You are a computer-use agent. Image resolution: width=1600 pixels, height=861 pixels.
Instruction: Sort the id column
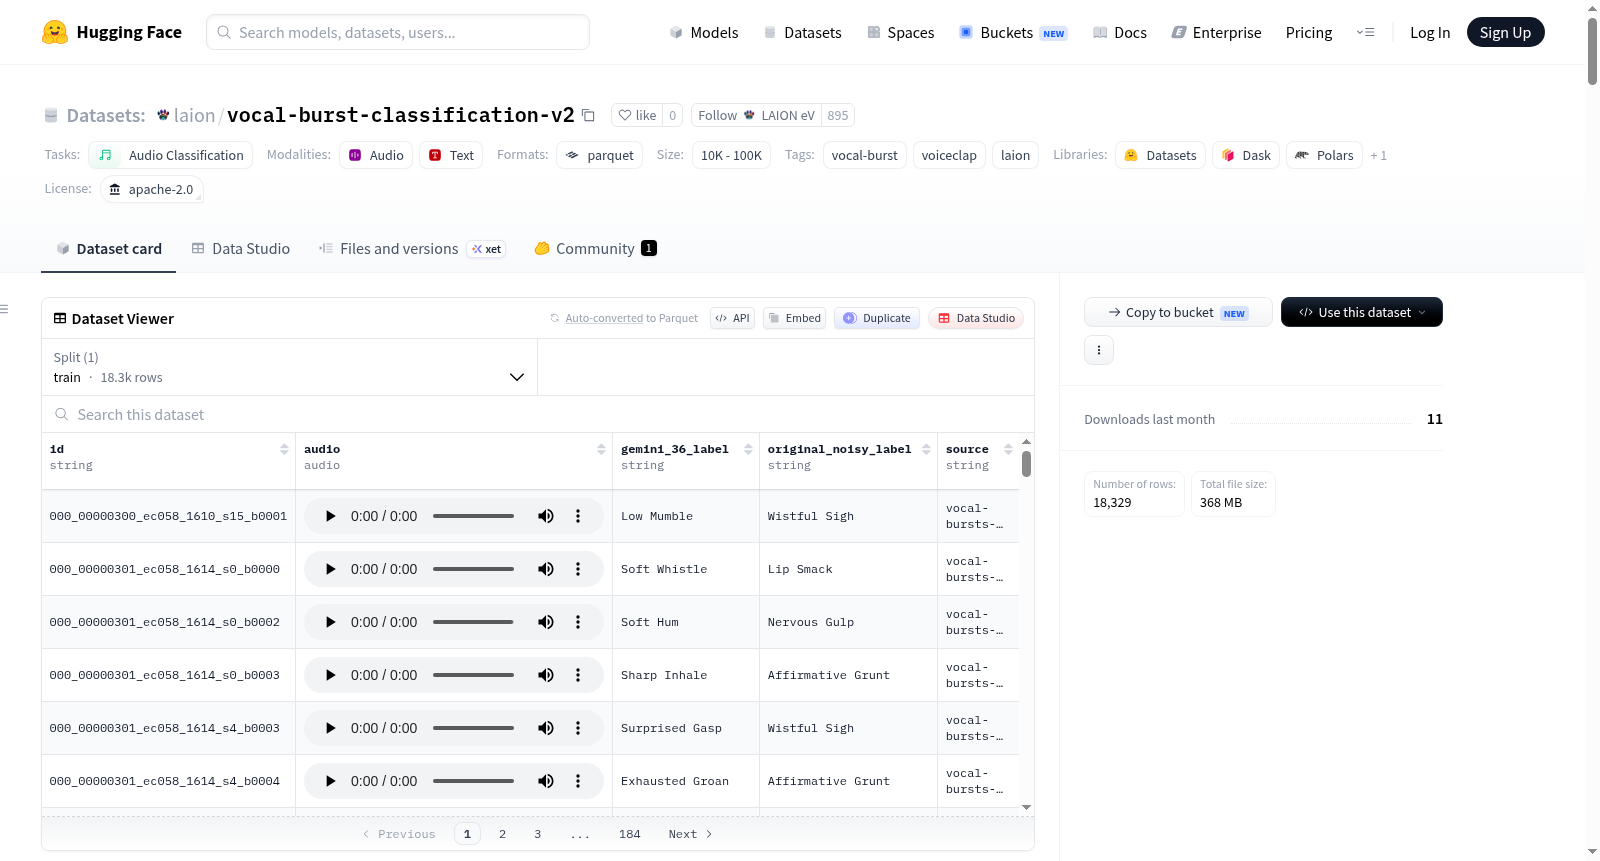(284, 450)
